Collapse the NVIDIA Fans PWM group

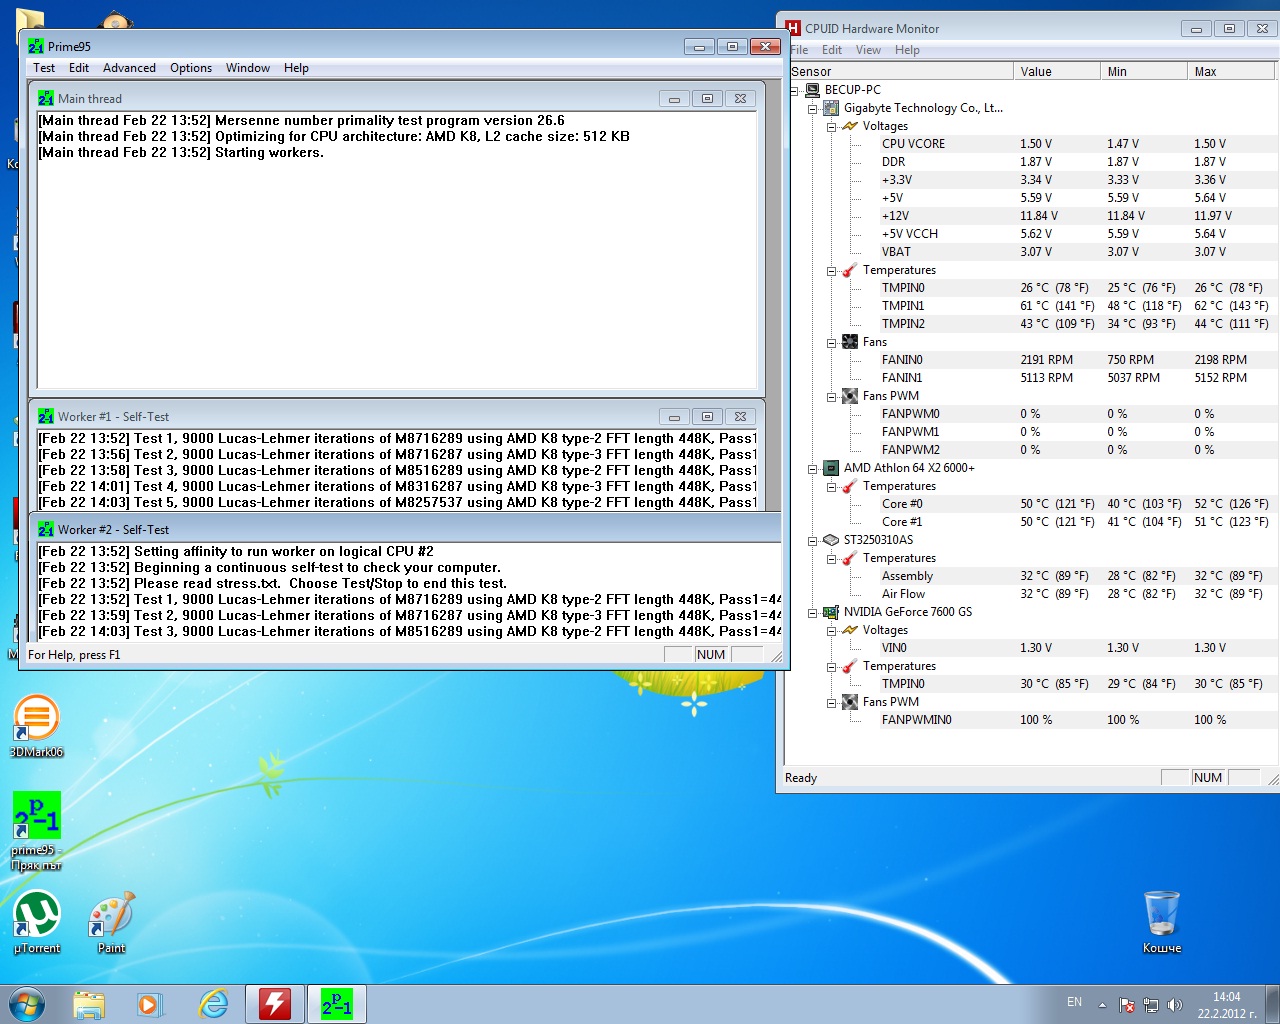coord(831,702)
